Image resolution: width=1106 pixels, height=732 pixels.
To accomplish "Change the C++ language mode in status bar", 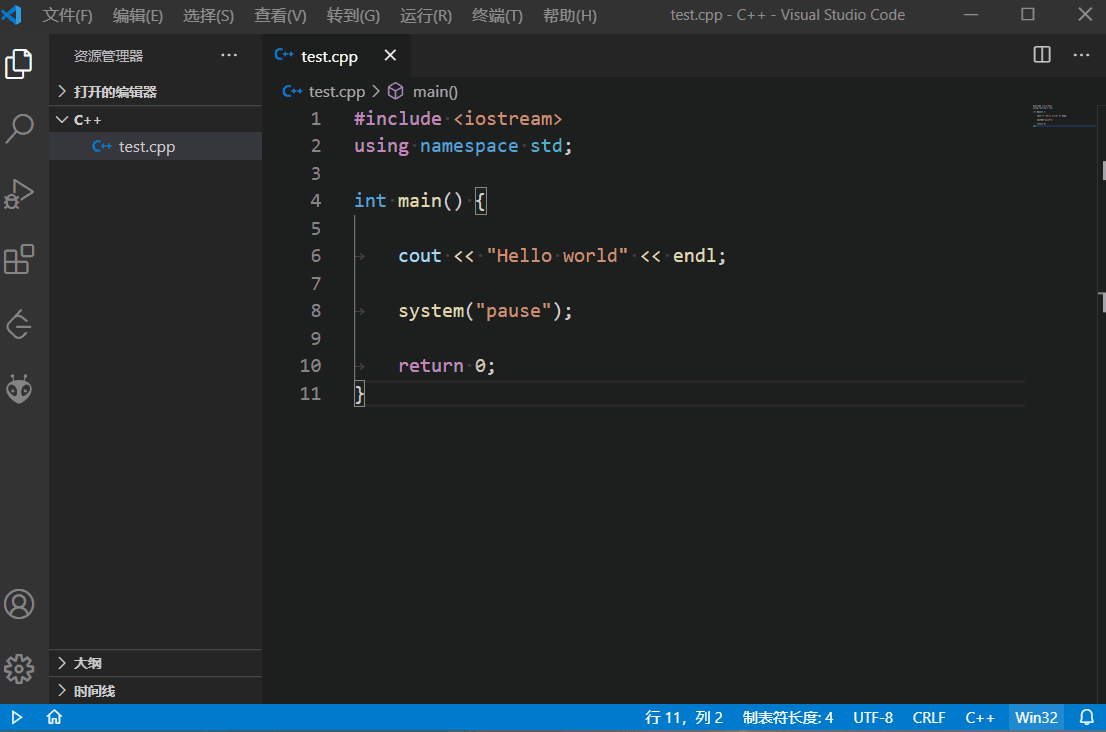I will 980,718.
